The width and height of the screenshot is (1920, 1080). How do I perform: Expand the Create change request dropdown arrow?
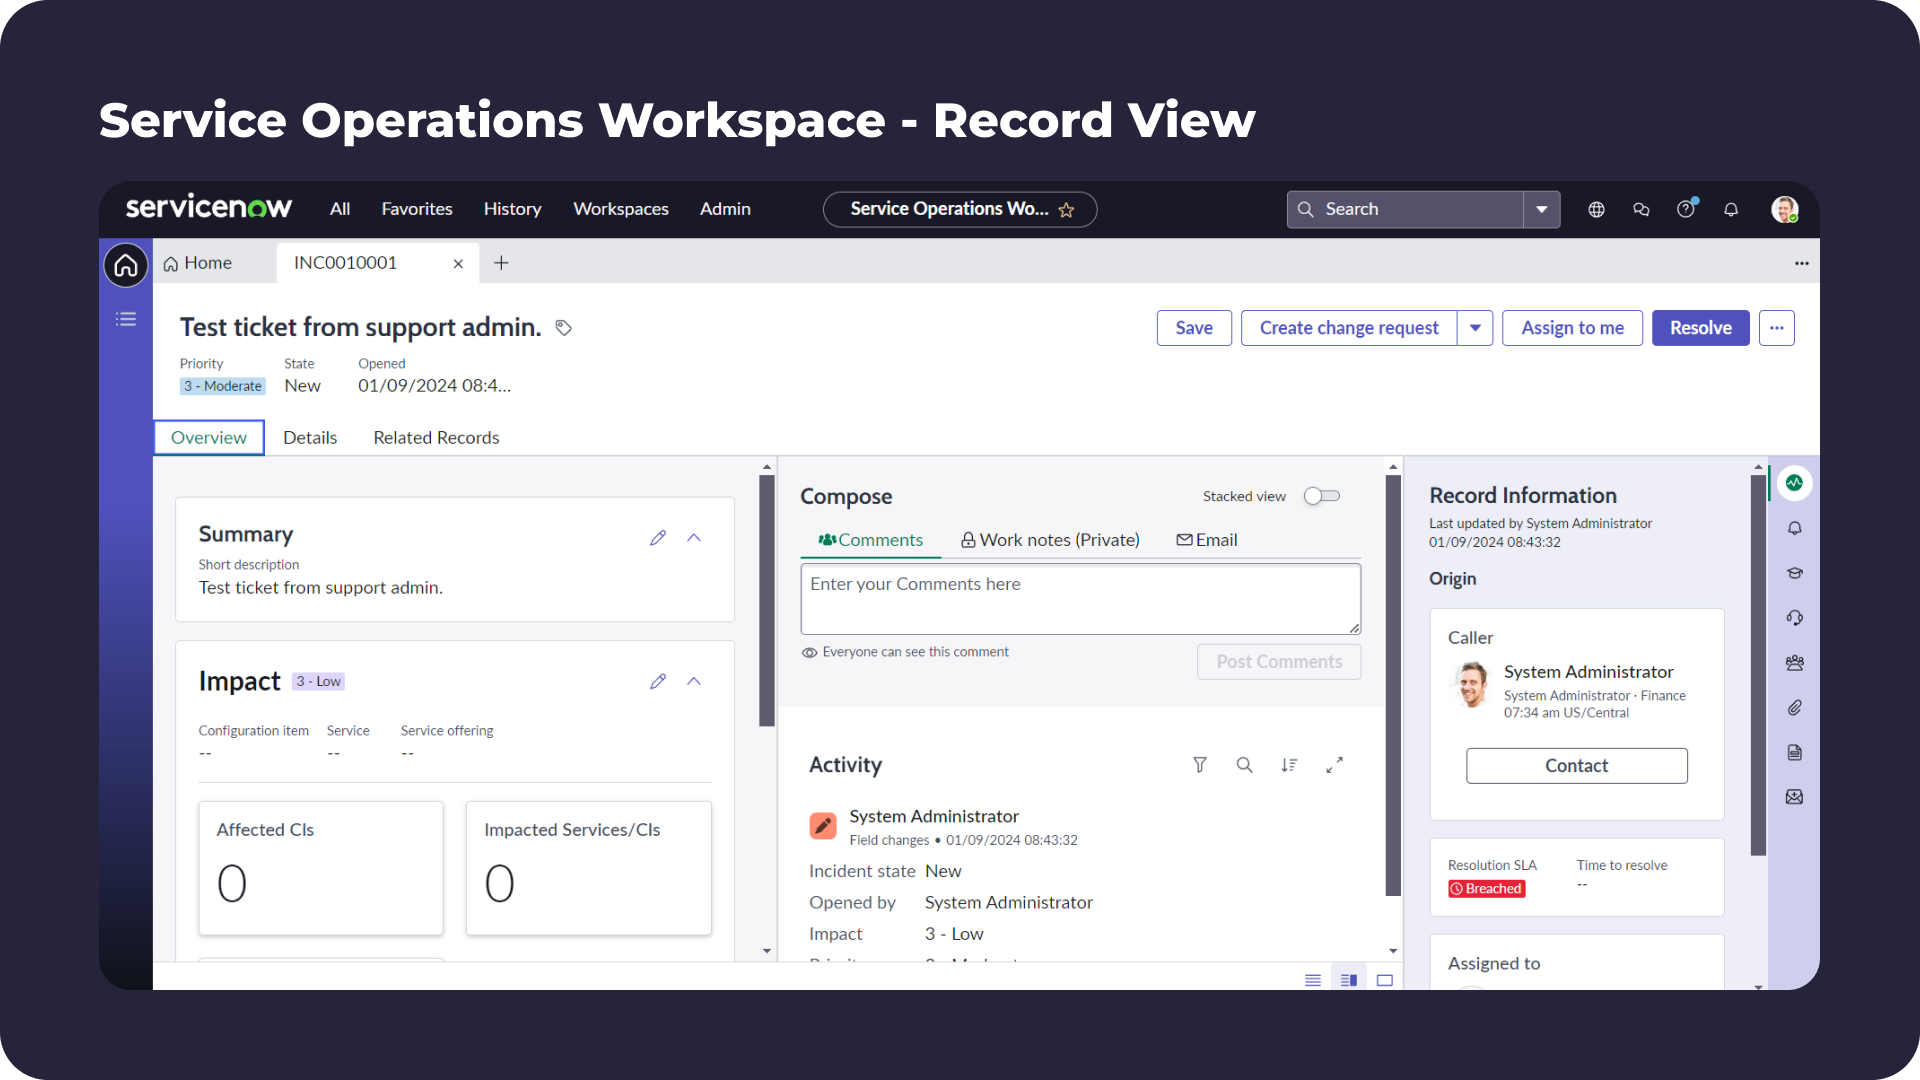tap(1476, 327)
